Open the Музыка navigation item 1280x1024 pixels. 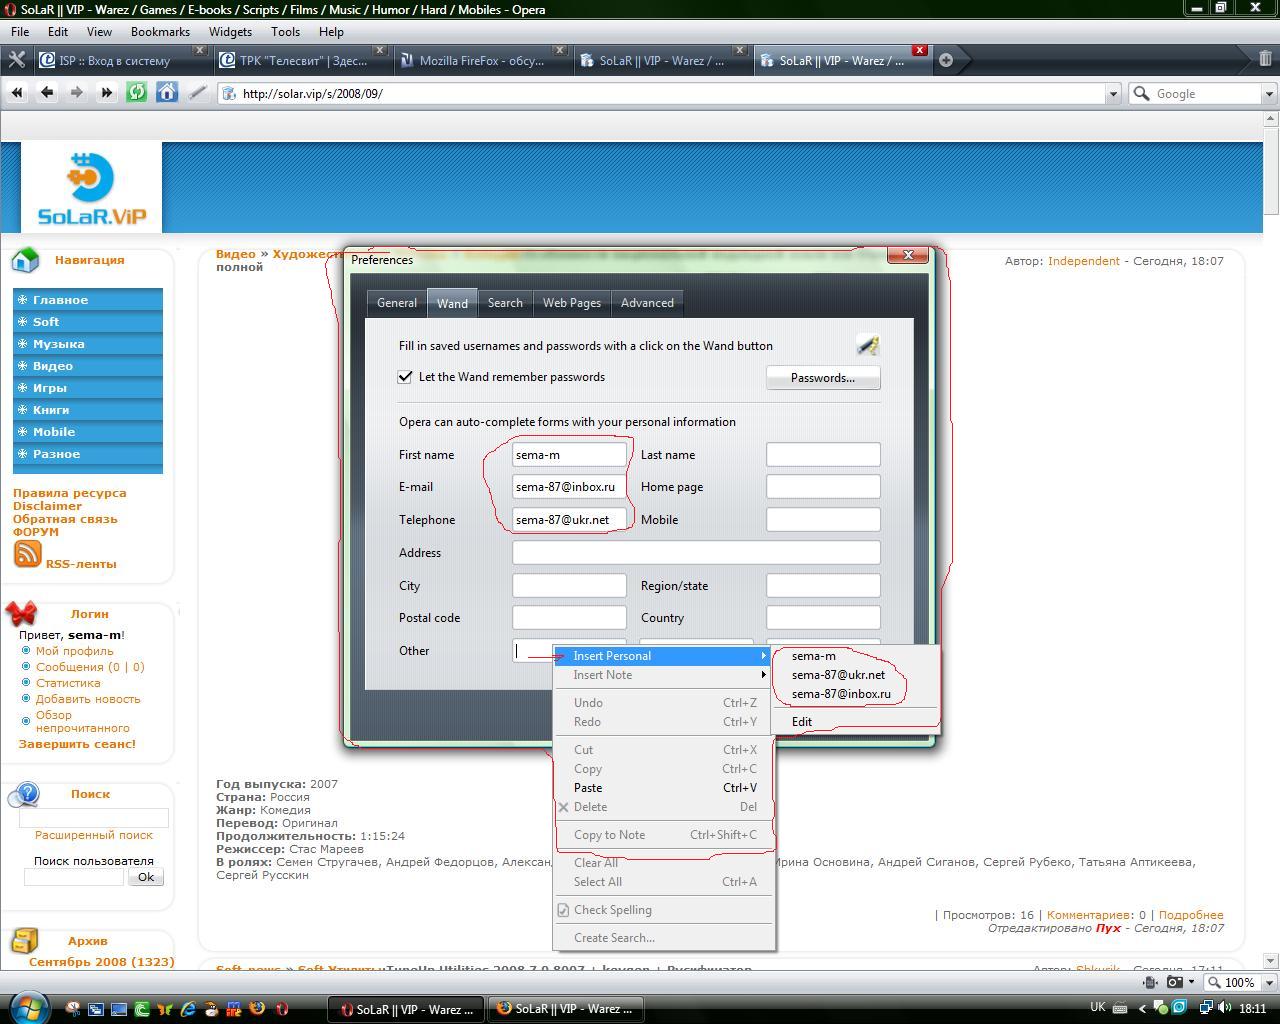(88, 344)
